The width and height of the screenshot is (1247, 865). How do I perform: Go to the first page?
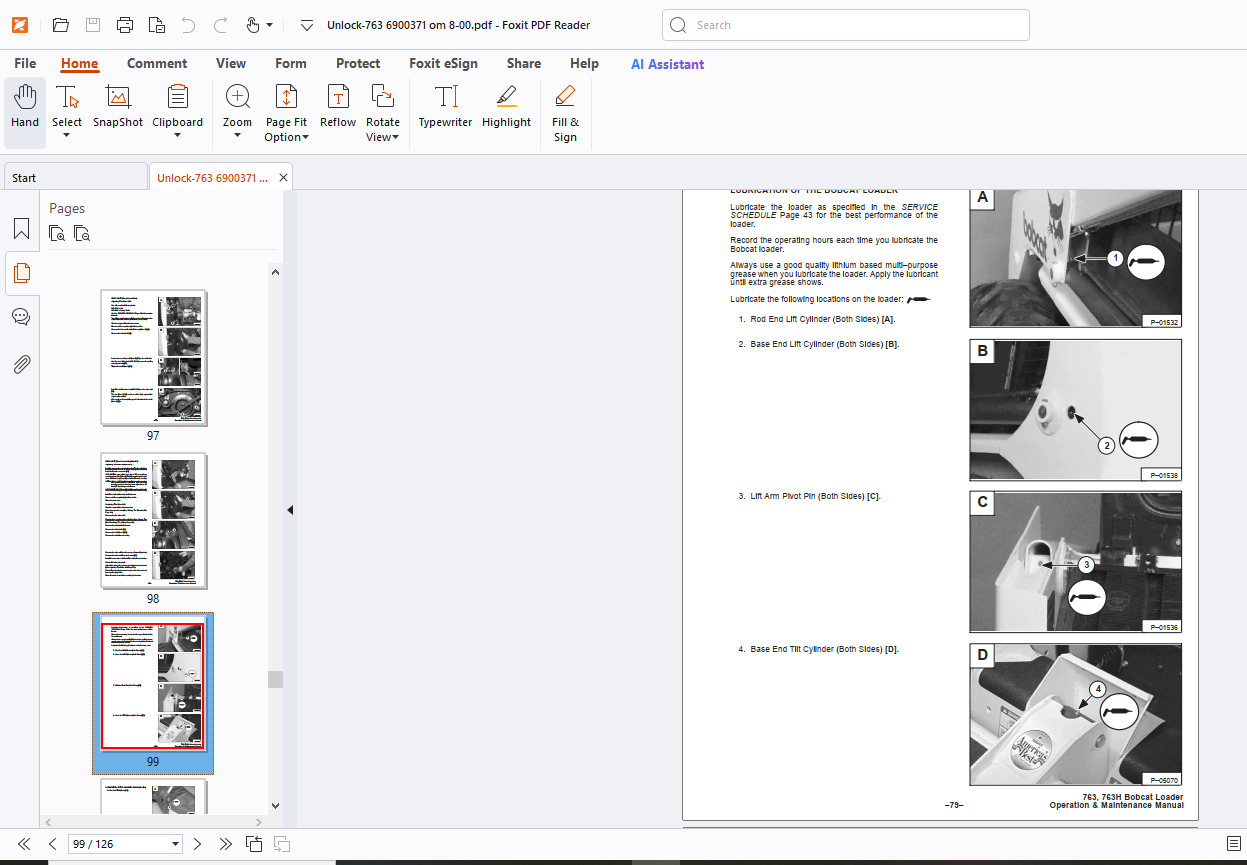[x=24, y=844]
